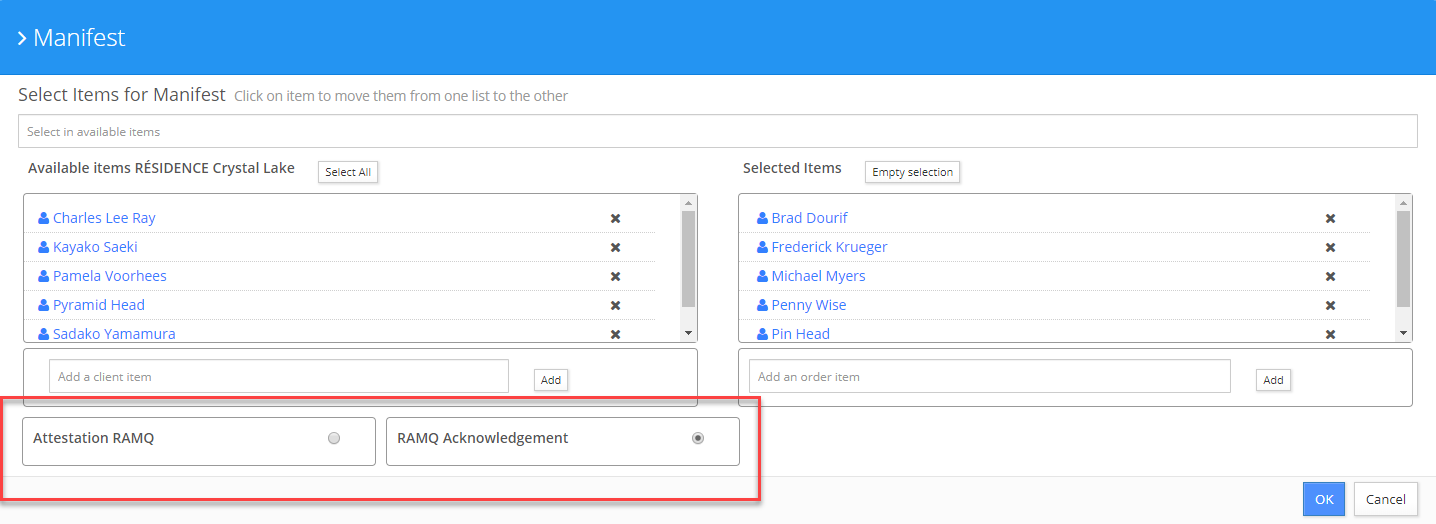Remove Brad Dourif using its X icon
Image resolution: width=1436 pixels, height=524 pixels.
(x=1331, y=218)
